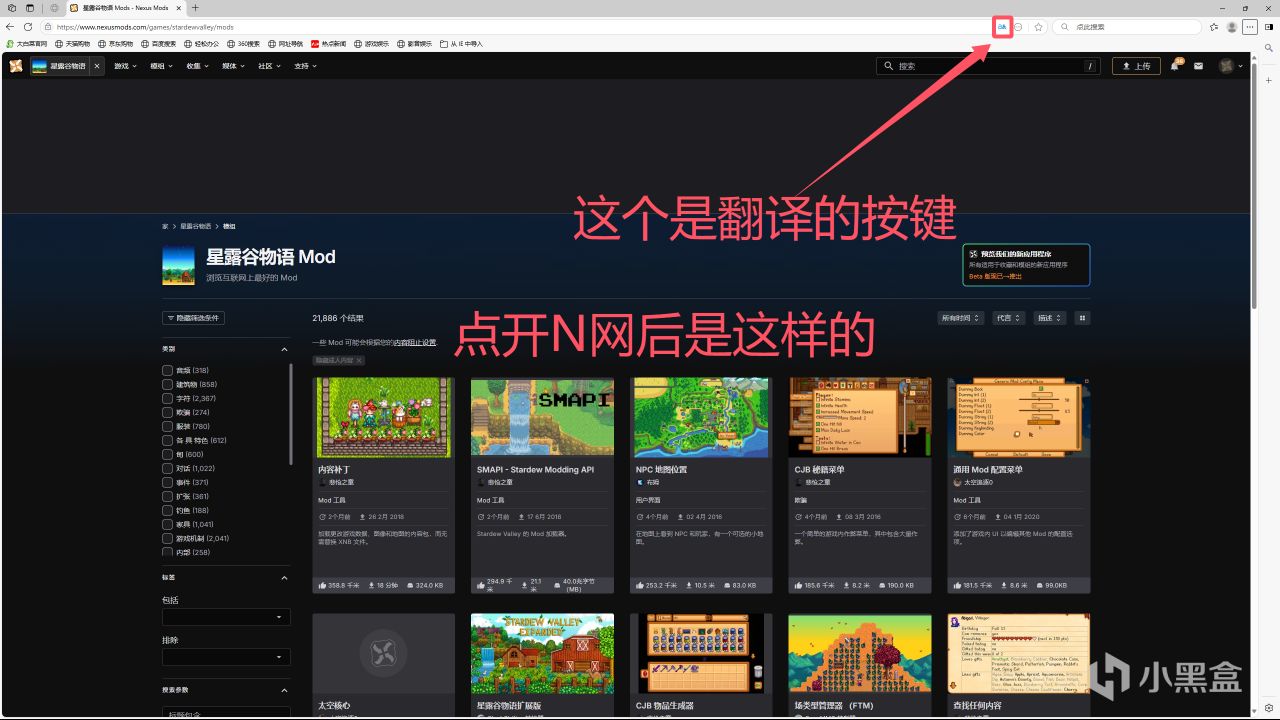
Task: Click the 隐藏筛选条件 filter button
Action: pos(193,318)
